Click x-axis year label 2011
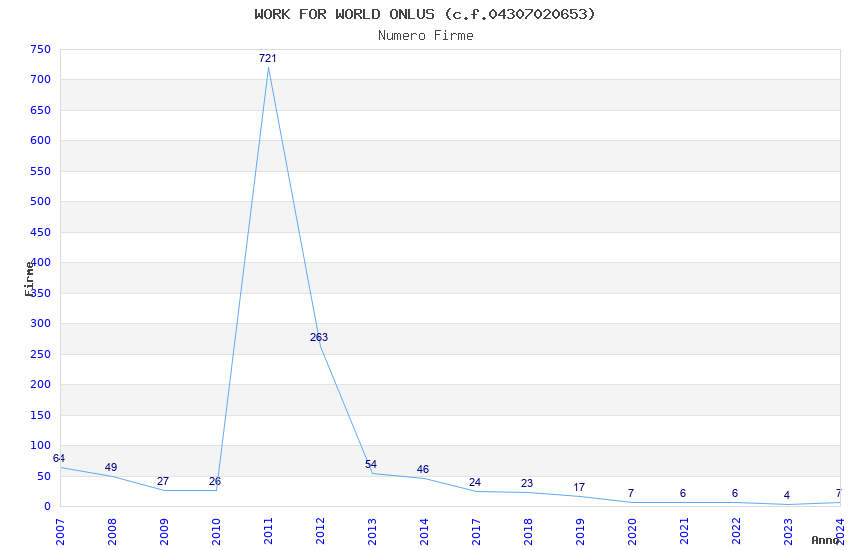850x550 pixels. point(268,532)
